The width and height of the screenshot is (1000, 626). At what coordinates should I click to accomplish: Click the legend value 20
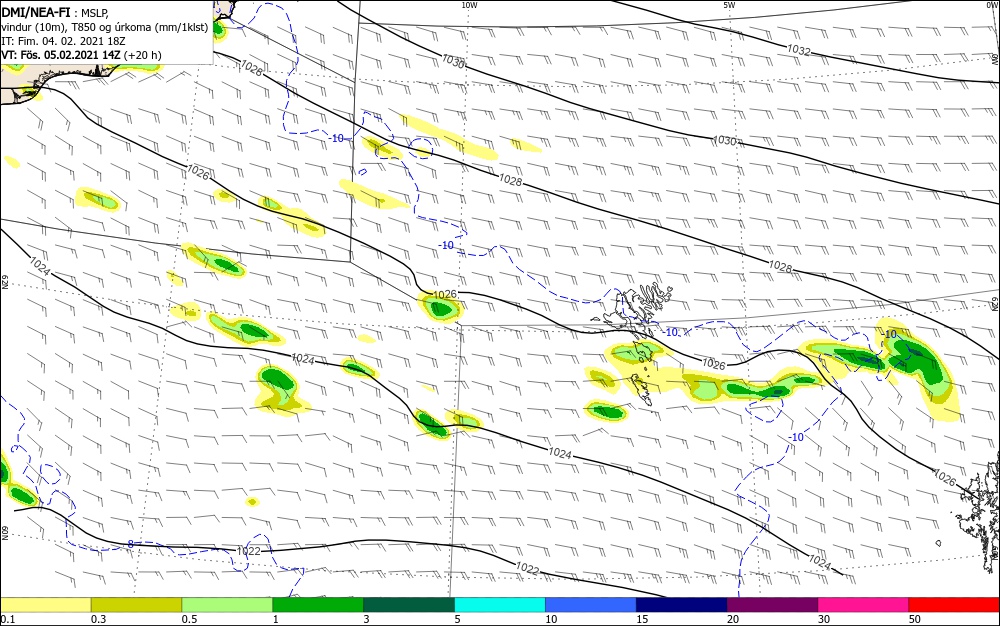733,619
